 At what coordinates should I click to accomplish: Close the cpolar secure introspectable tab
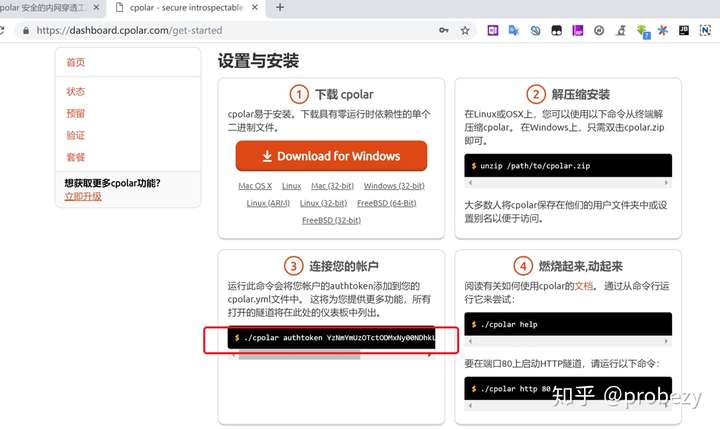[x=255, y=7]
